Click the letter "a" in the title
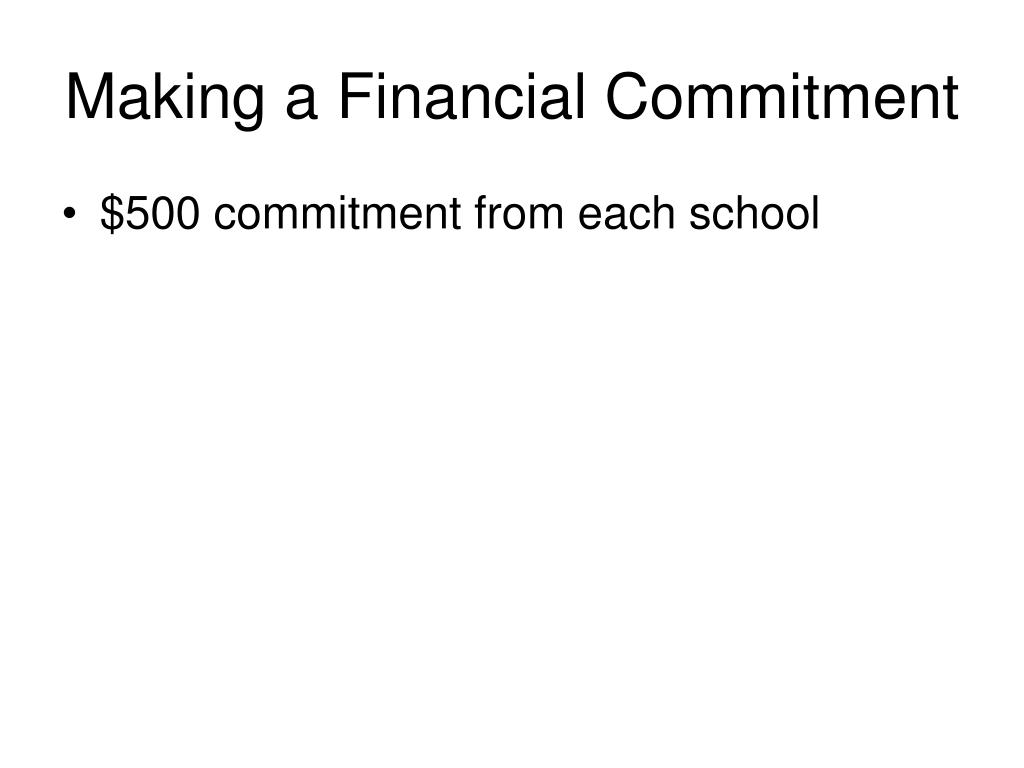This screenshot has height=768, width=1024. pos(302,103)
